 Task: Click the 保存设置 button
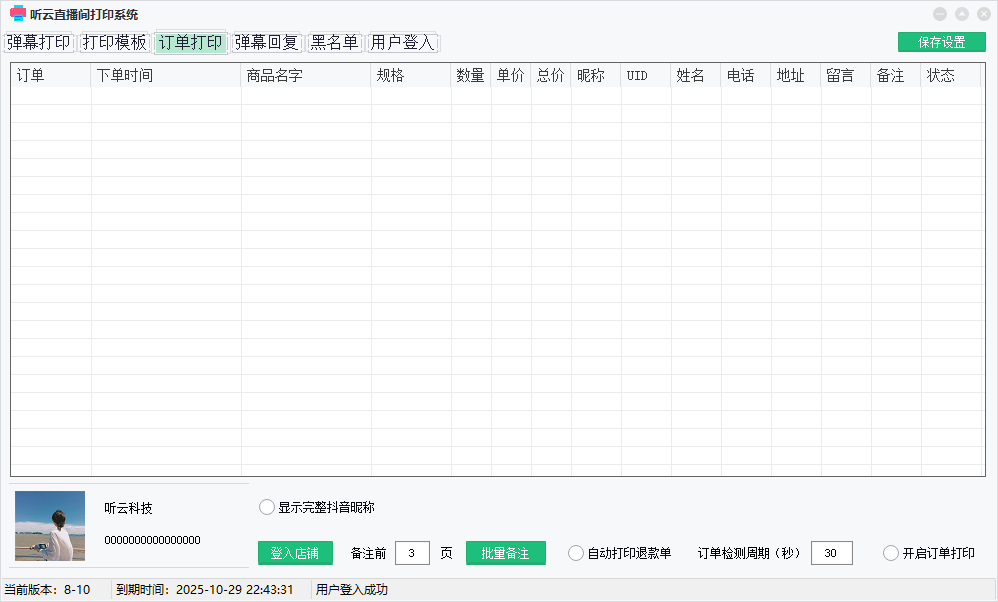[941, 42]
